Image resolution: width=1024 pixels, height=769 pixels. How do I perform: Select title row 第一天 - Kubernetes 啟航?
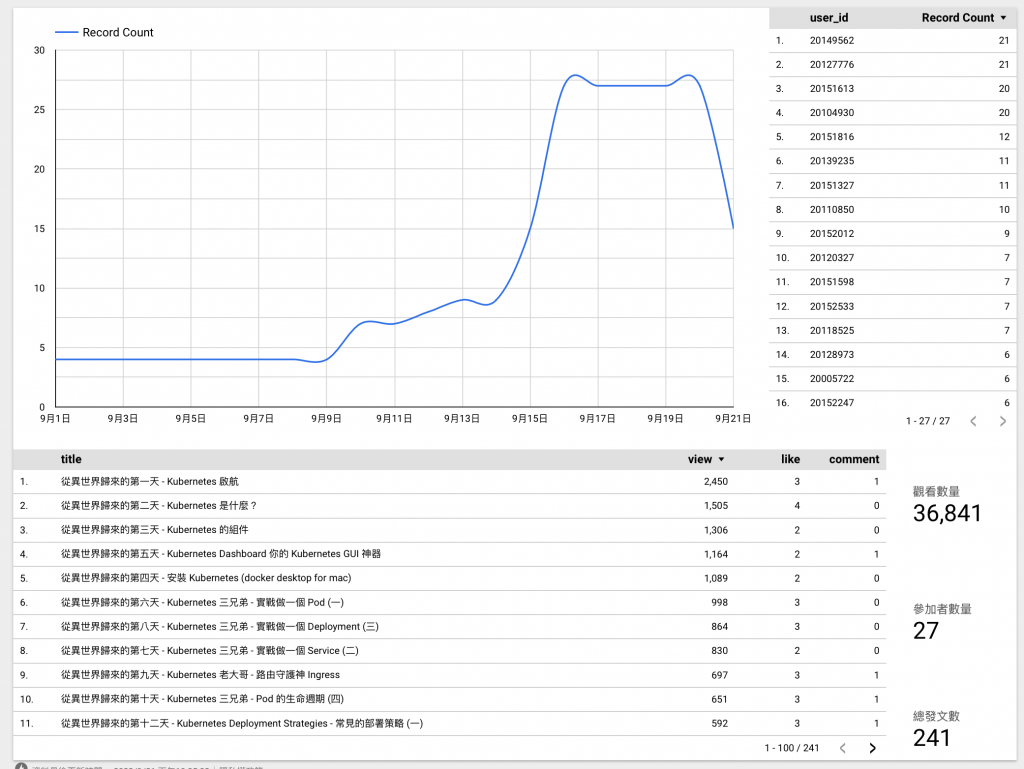449,482
